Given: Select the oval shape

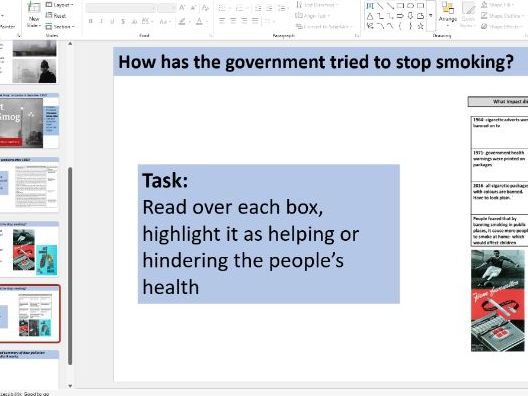Looking at the screenshot, I should [410, 6].
